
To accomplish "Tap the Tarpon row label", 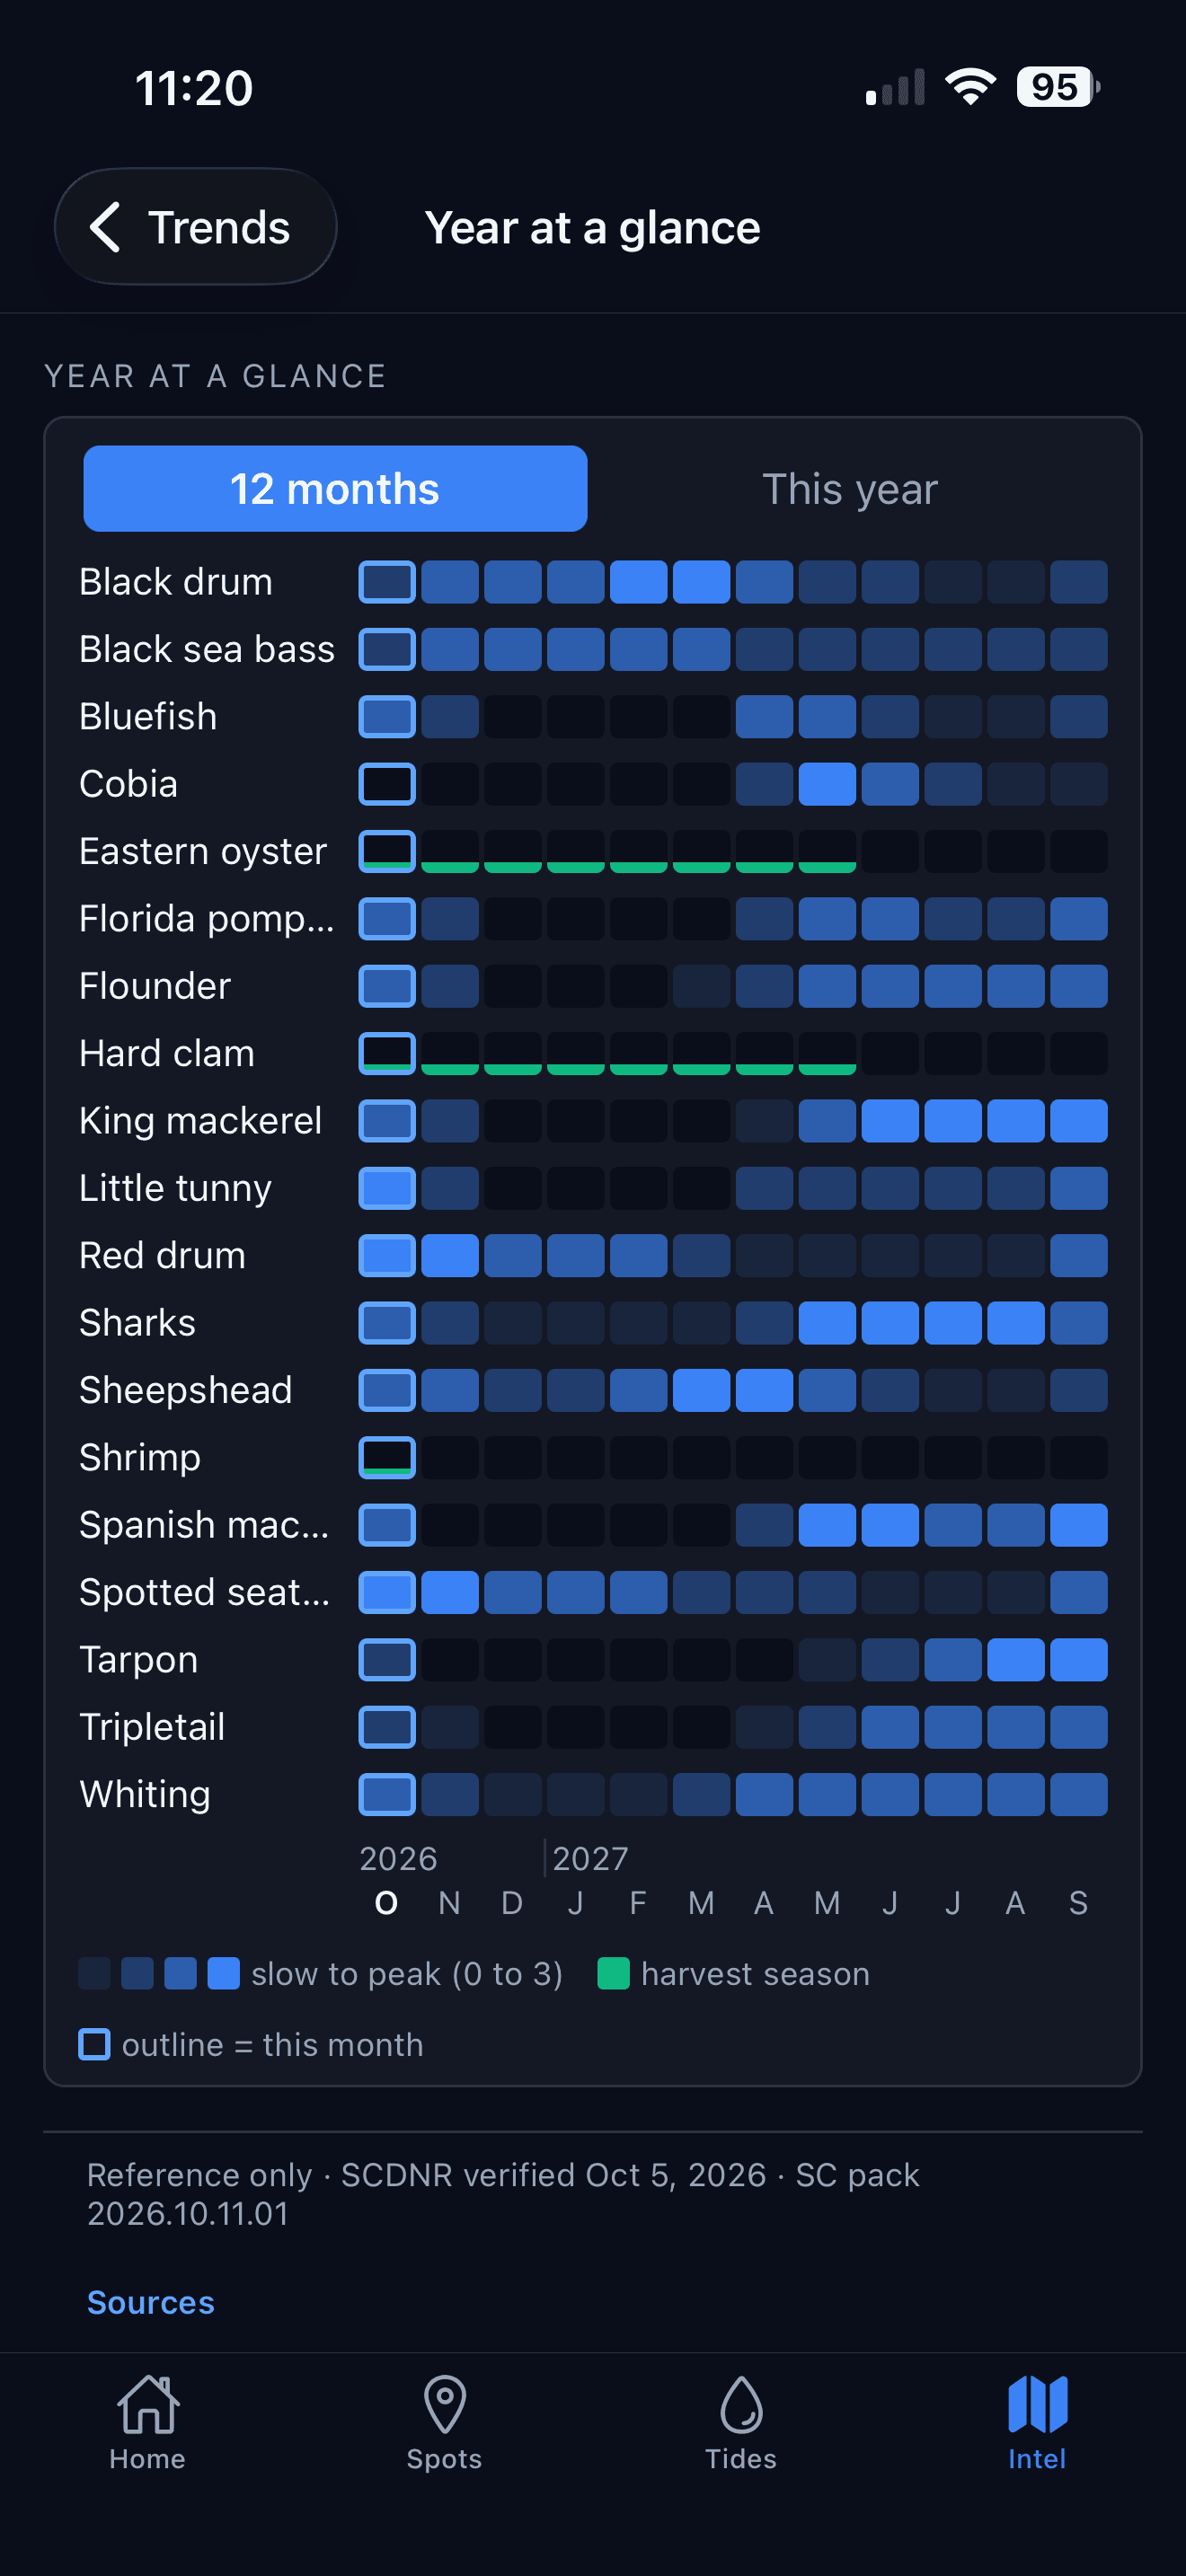I will pos(139,1659).
